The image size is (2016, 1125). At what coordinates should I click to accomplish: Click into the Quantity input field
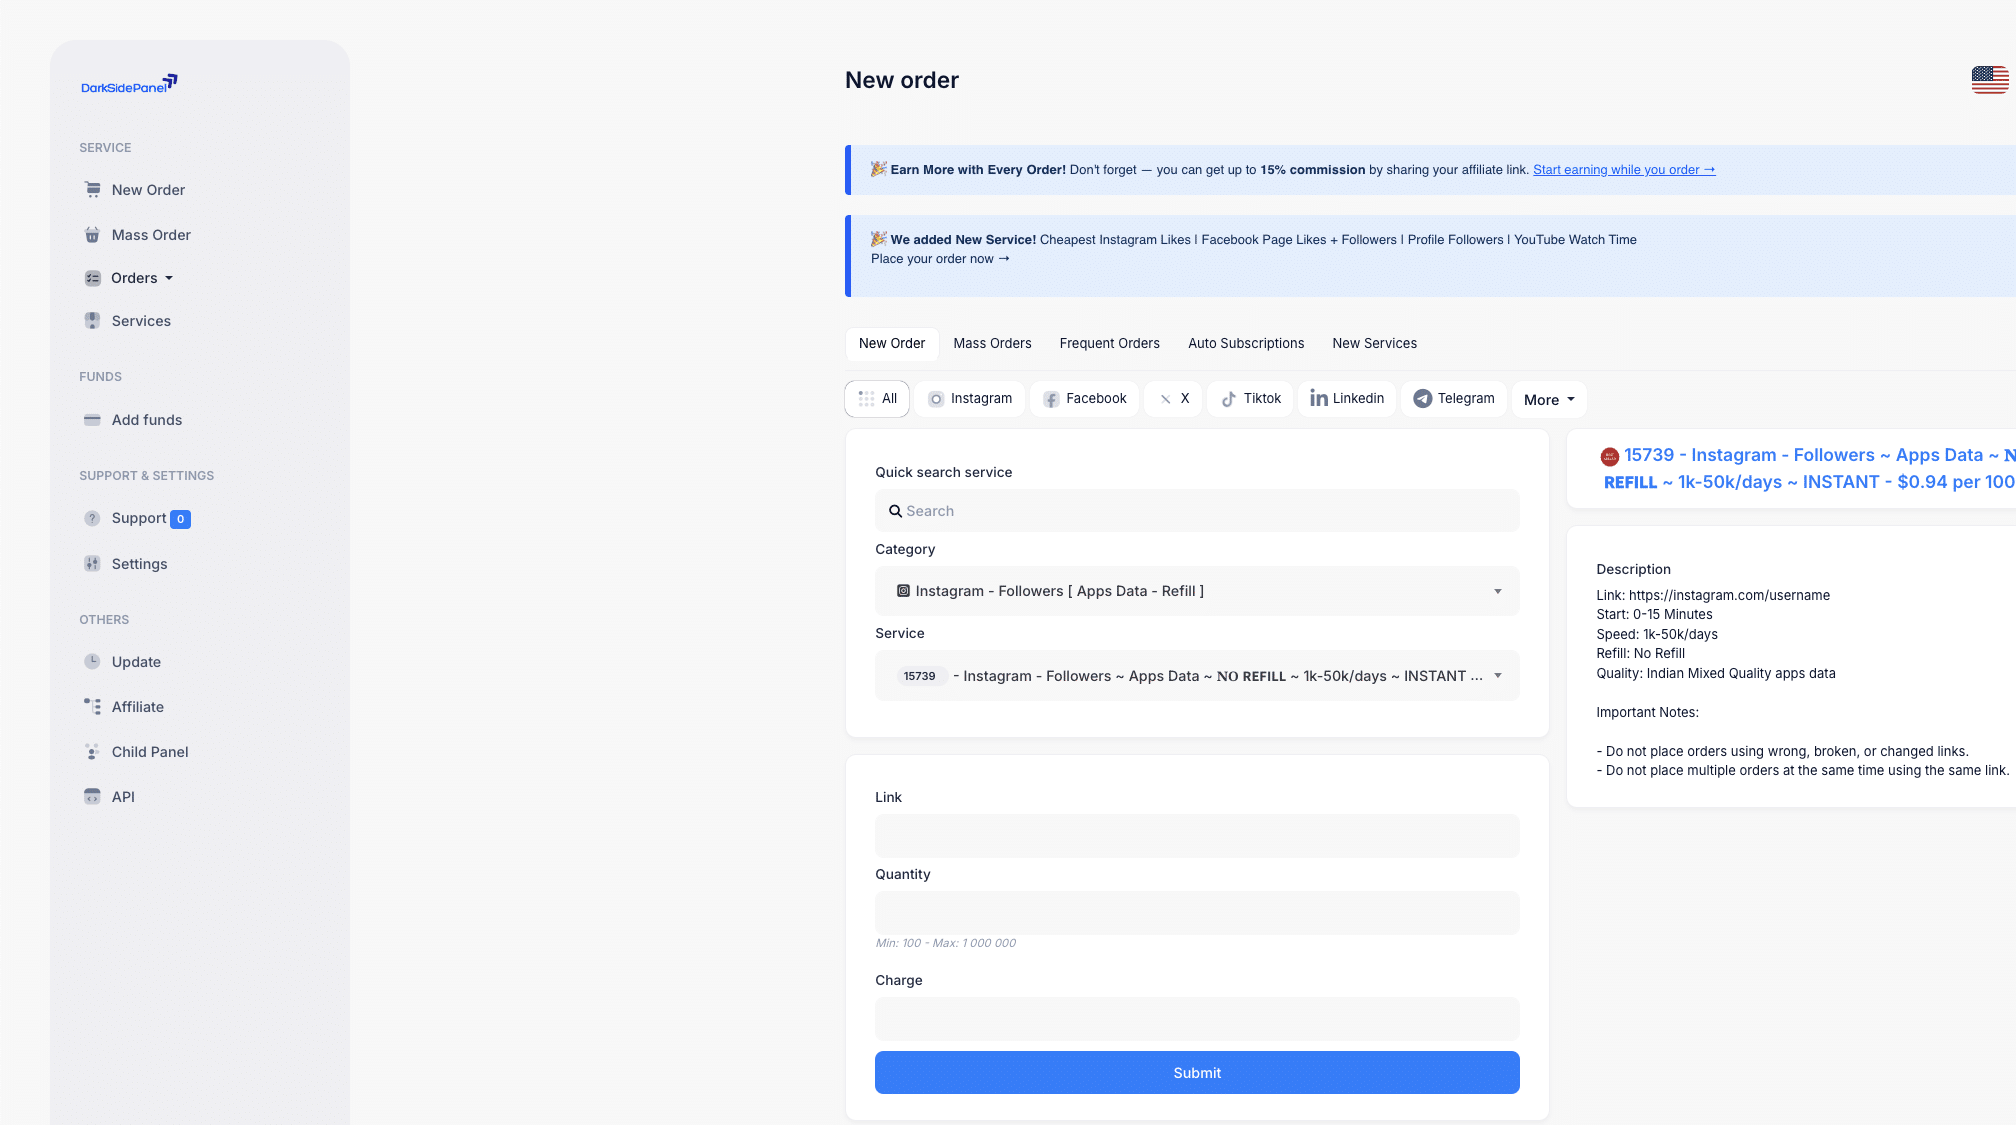1196,913
